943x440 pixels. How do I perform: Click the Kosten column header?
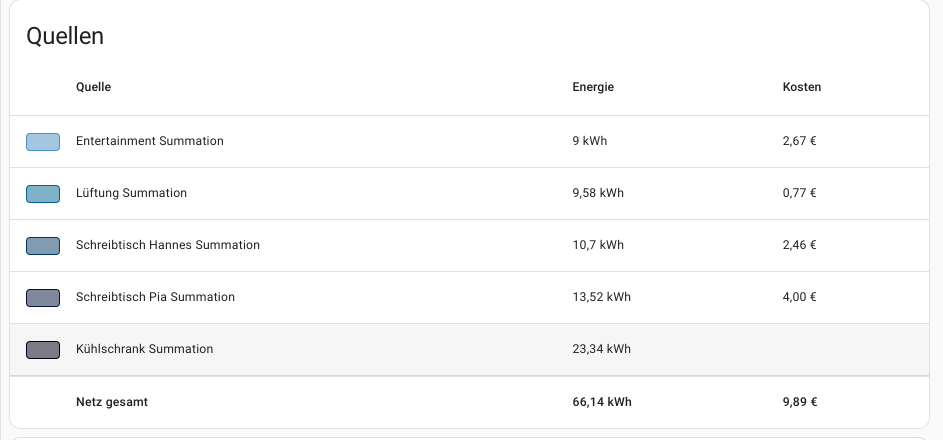[801, 88]
